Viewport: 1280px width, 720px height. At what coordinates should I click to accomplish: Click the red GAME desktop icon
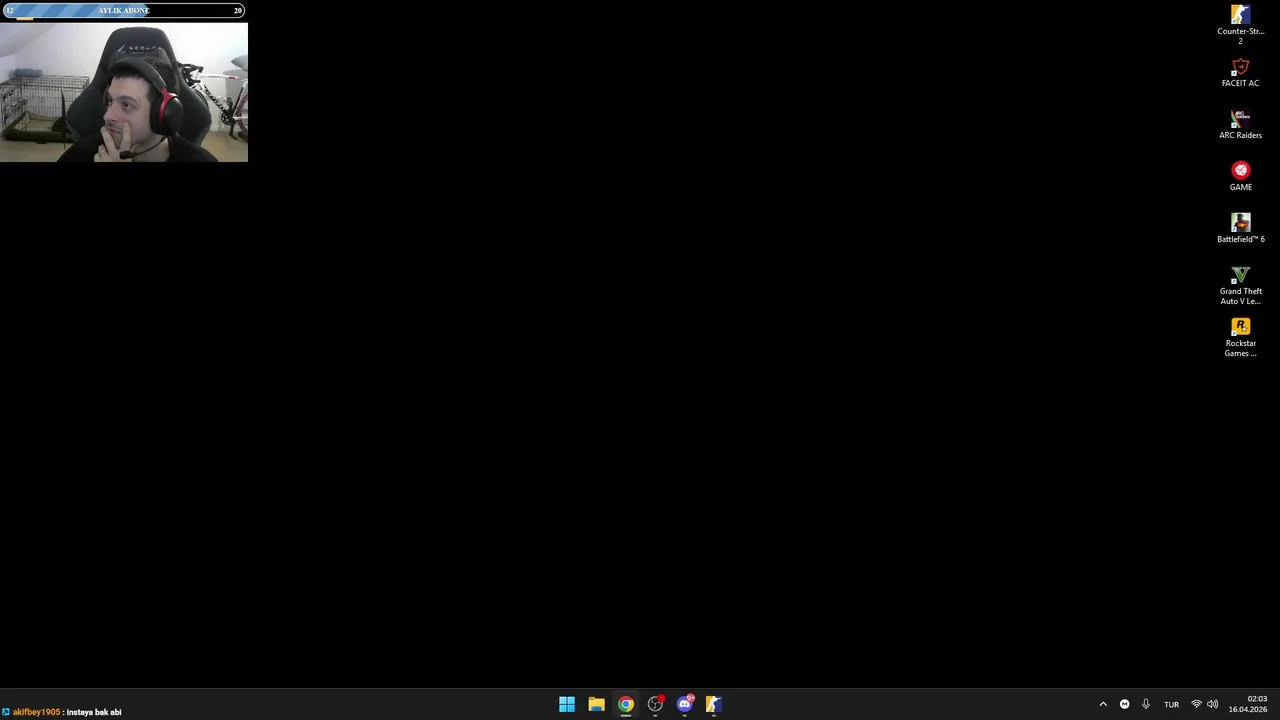tap(1240, 177)
